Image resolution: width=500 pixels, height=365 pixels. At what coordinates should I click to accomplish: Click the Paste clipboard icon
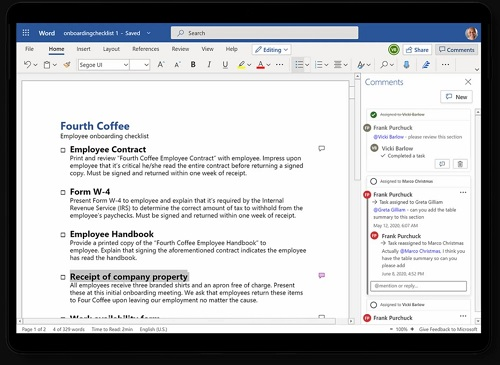tap(47, 65)
